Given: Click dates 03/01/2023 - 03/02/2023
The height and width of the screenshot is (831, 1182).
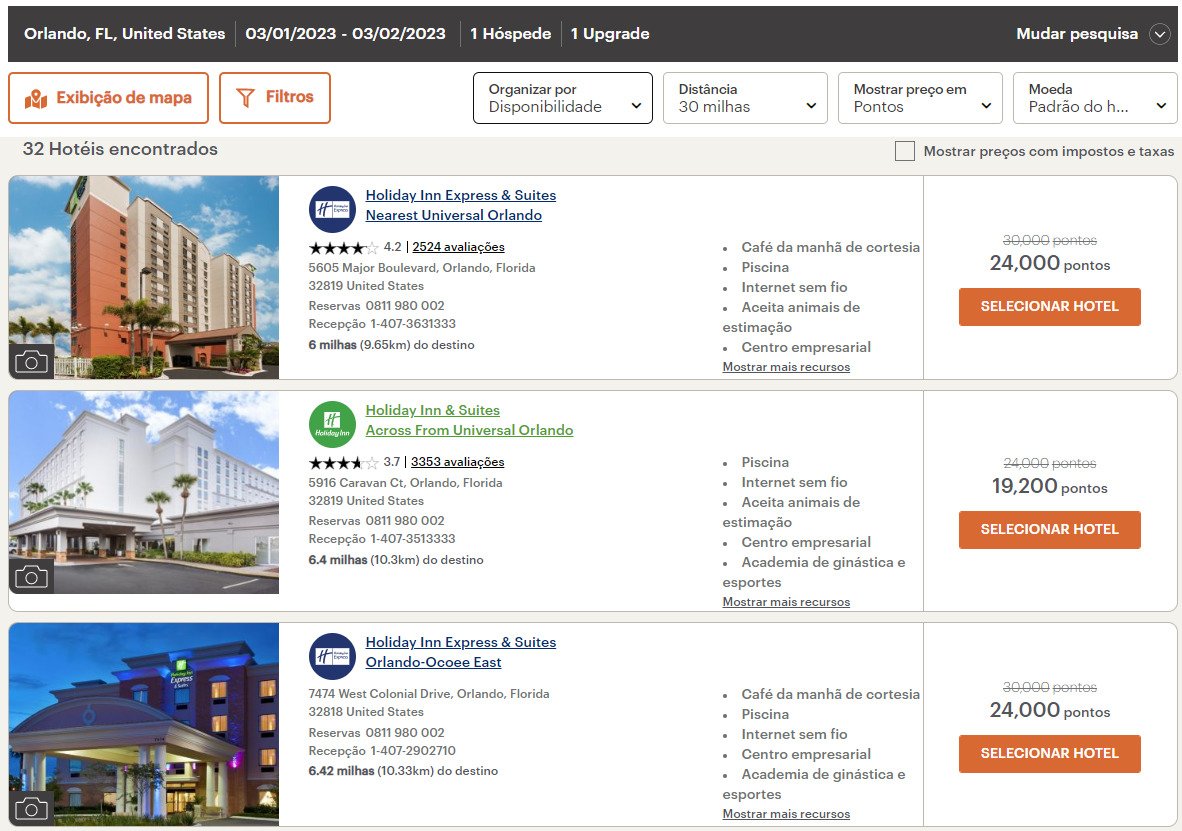Looking at the screenshot, I should coord(345,34).
